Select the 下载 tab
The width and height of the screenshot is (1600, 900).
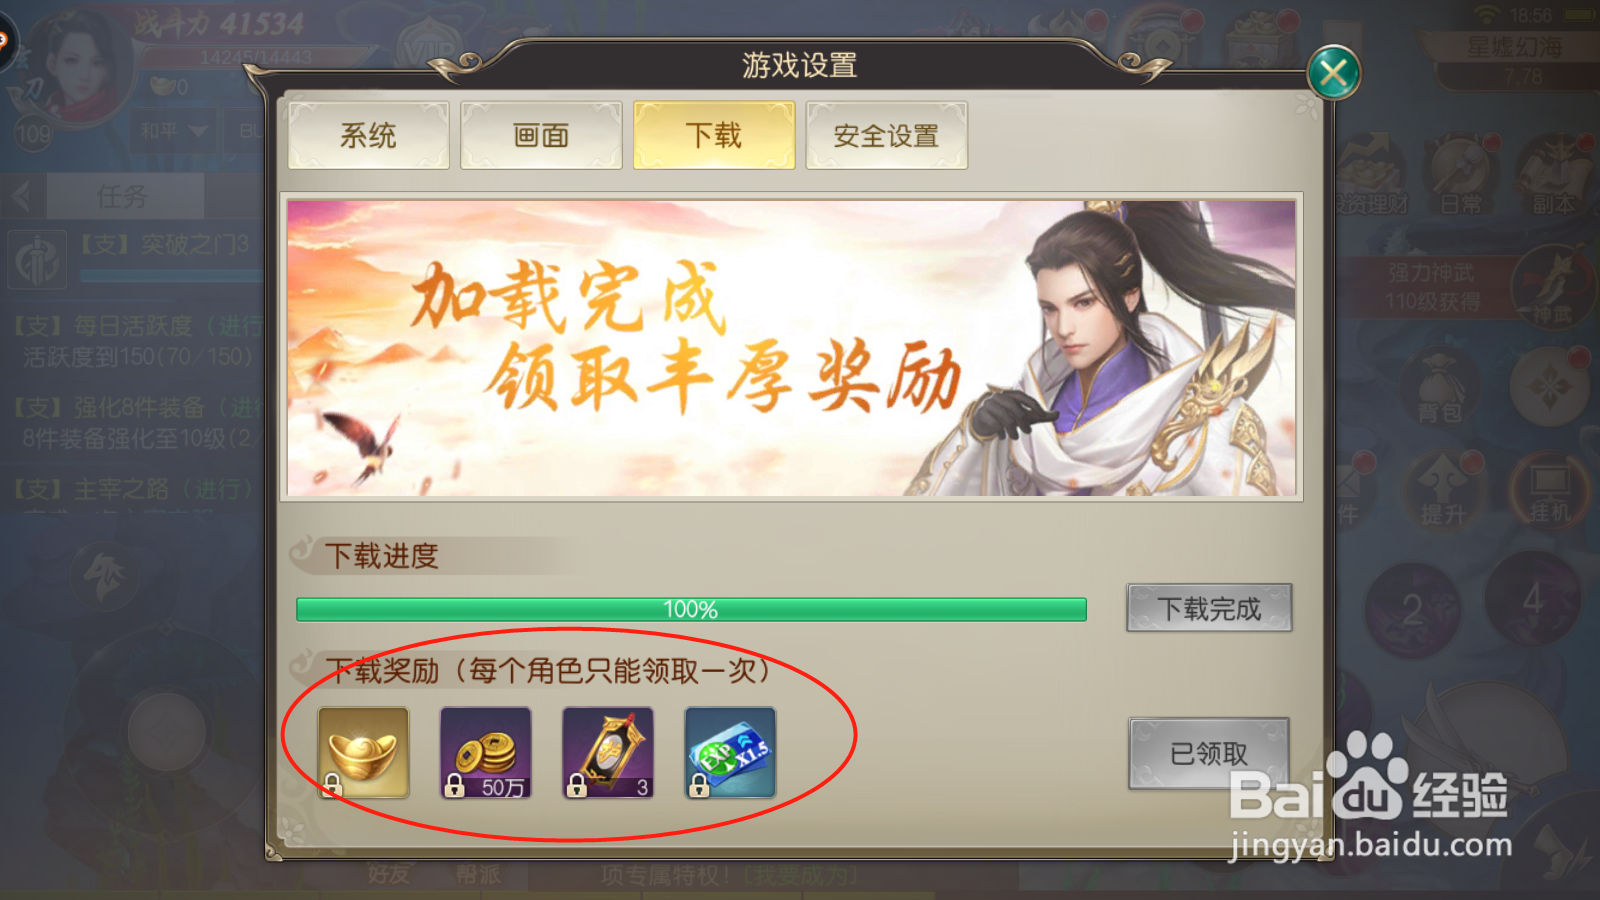(714, 135)
